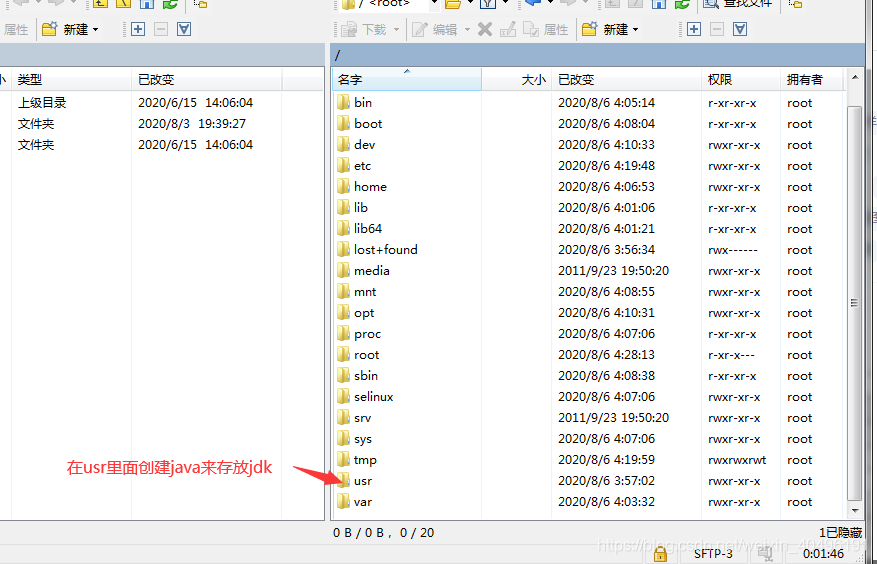Click the invert selection icon in the left panel toolbar

coord(184,29)
